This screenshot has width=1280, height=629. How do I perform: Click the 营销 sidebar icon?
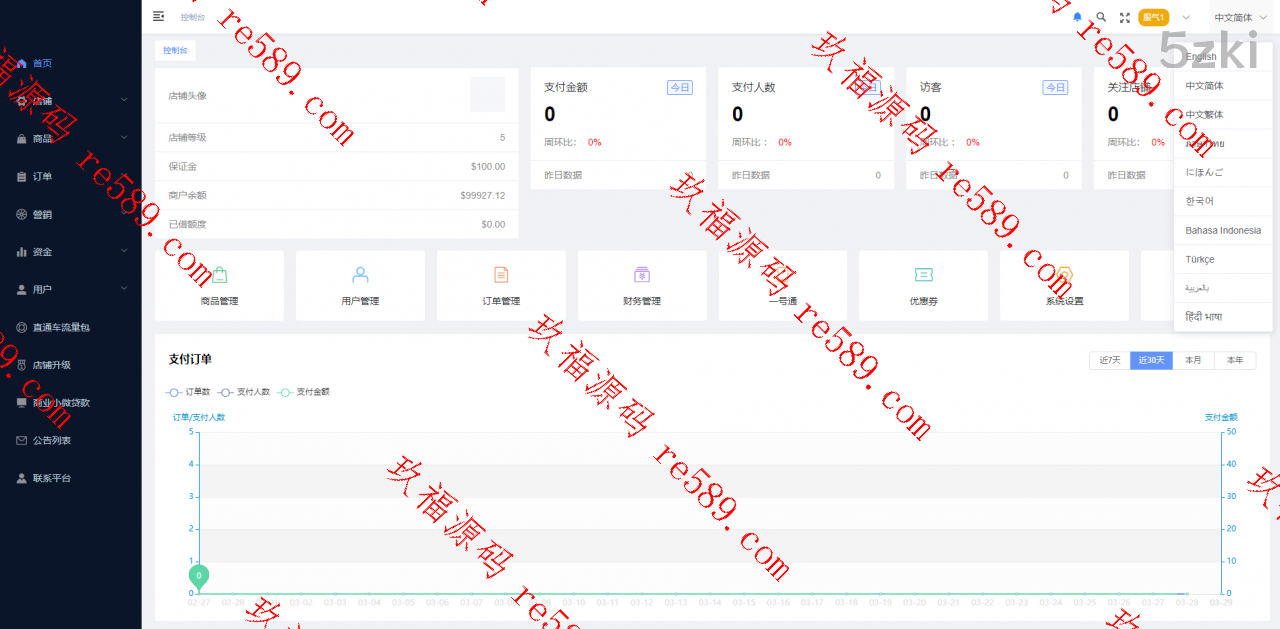(x=22, y=214)
